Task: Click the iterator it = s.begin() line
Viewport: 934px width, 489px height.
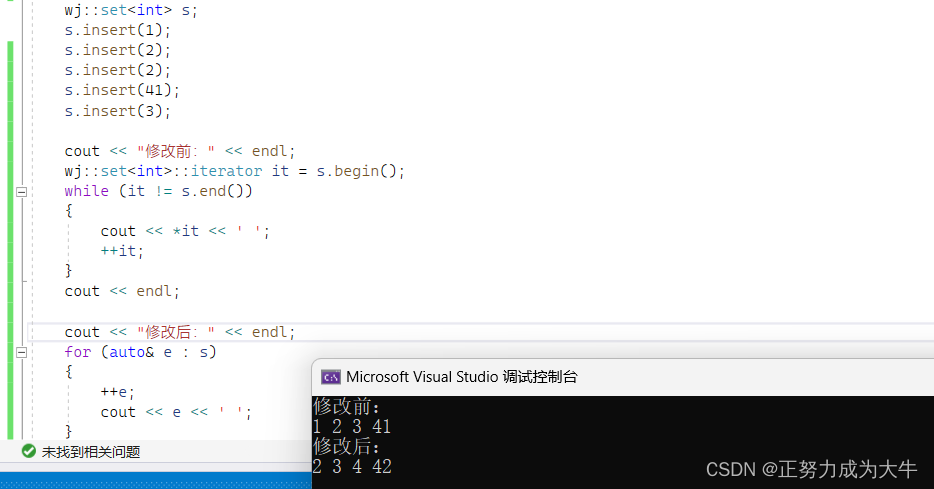Action: coord(235,172)
